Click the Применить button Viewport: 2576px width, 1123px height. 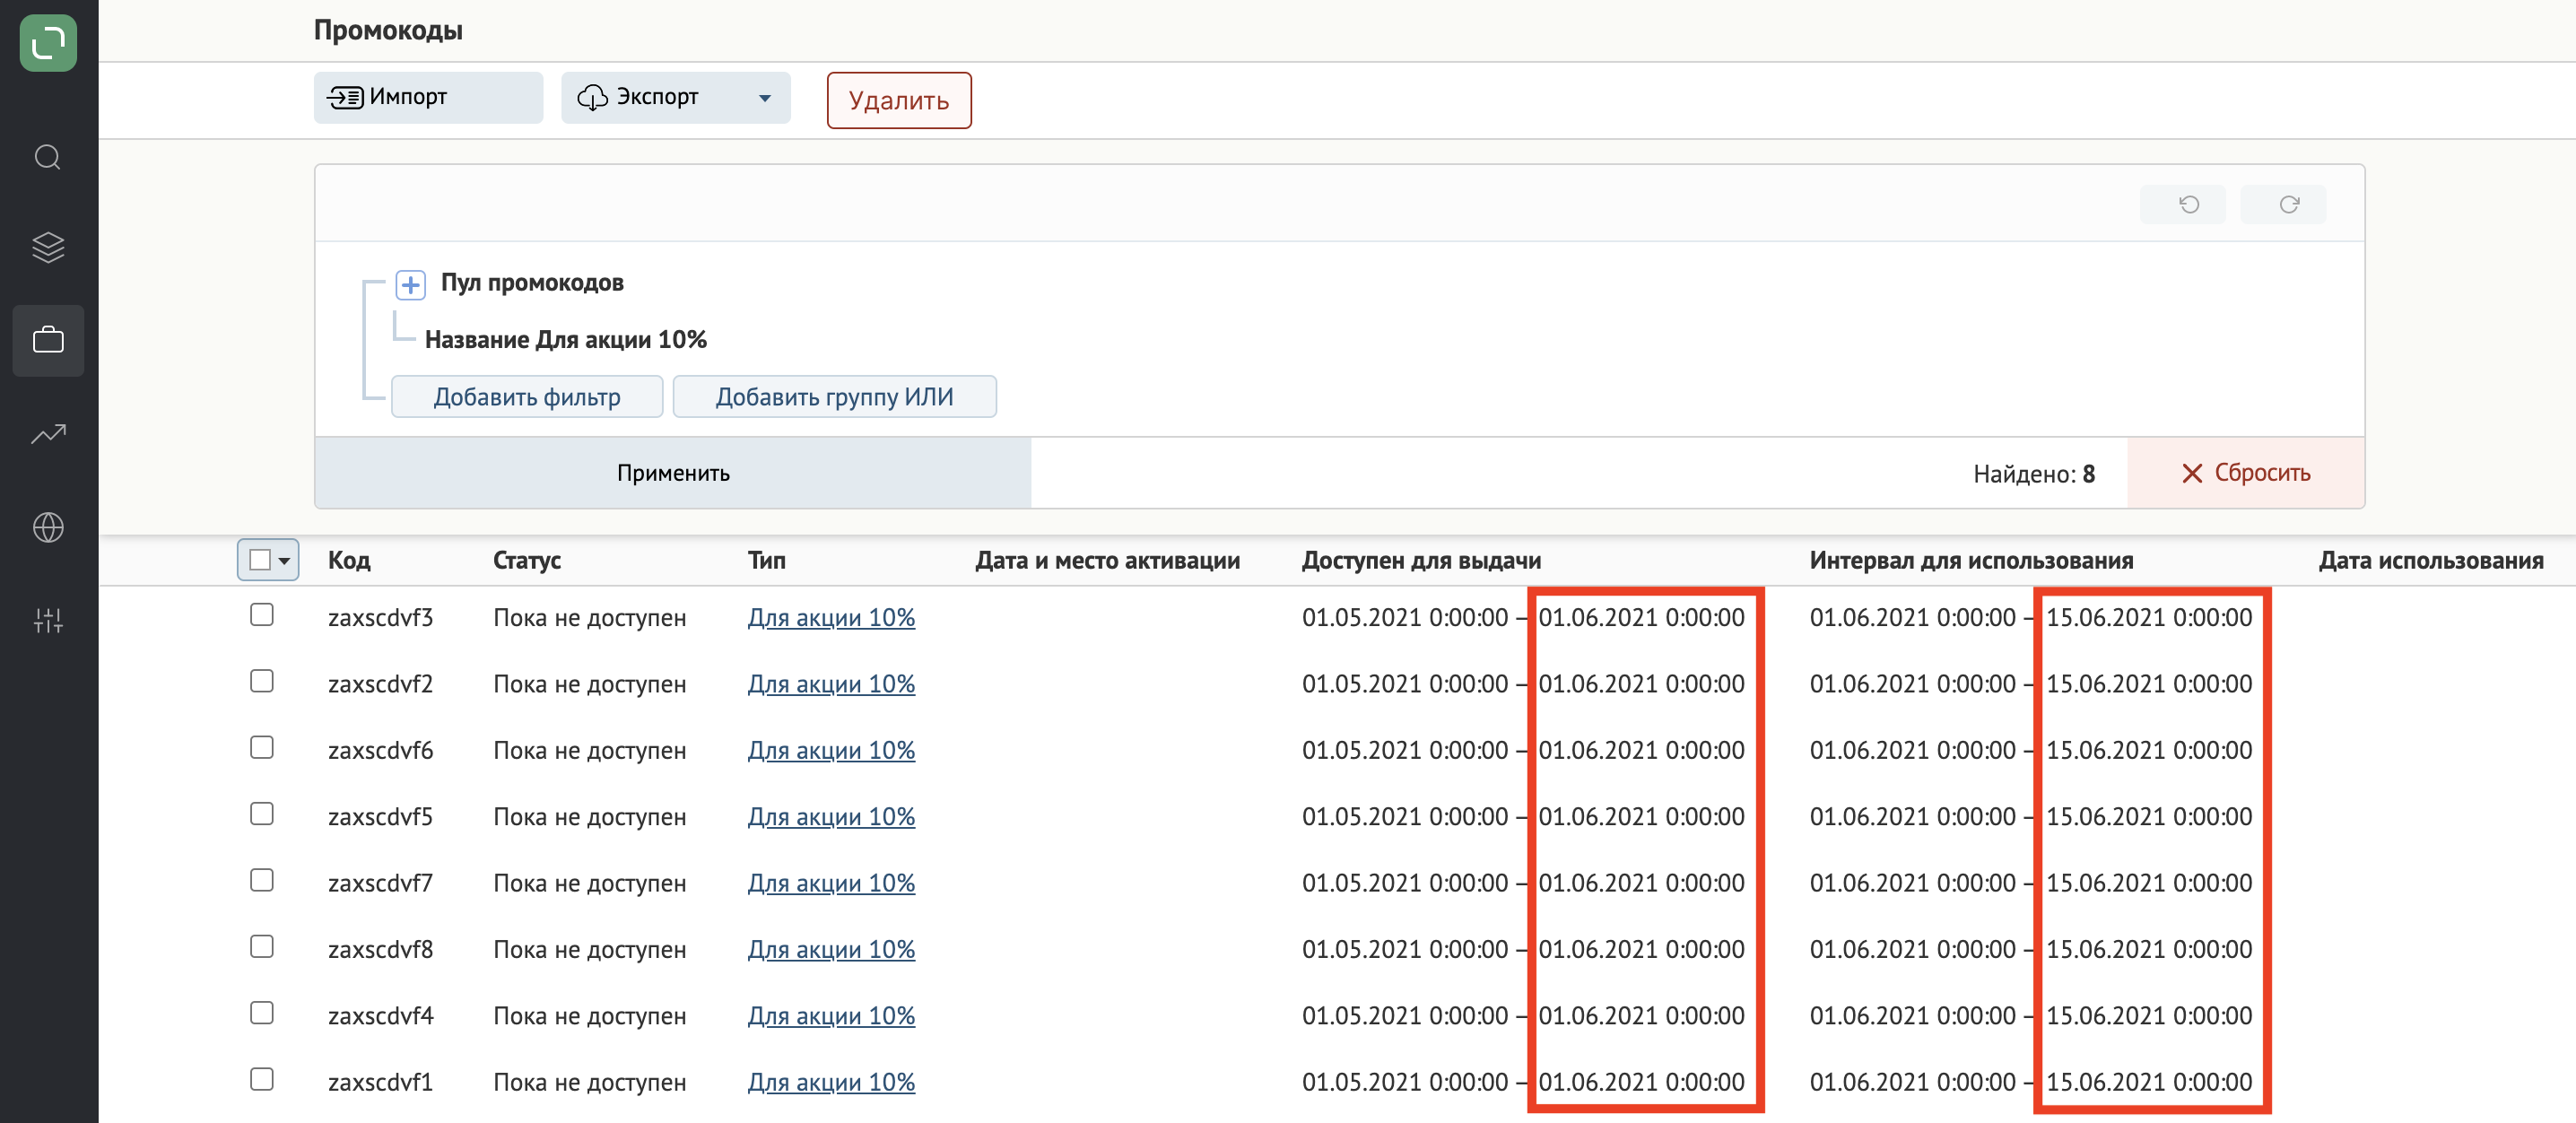pyautogui.click(x=673, y=473)
